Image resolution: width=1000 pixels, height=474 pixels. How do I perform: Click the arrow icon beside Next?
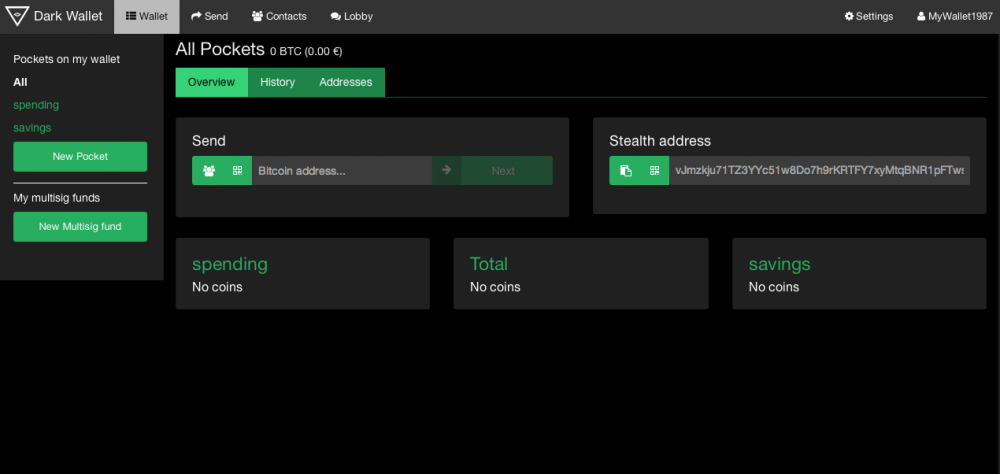[446, 171]
